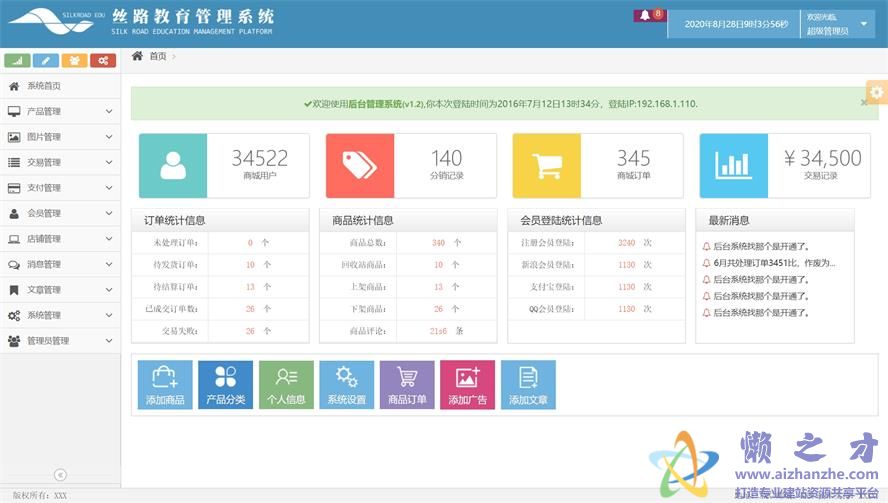
Task: Open message about 6月共处理订单3451比
Action: pyautogui.click(x=774, y=263)
